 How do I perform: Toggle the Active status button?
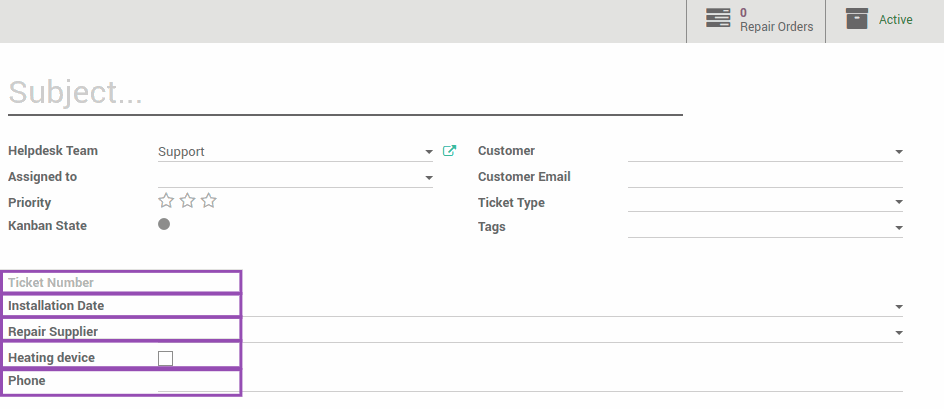(x=884, y=21)
